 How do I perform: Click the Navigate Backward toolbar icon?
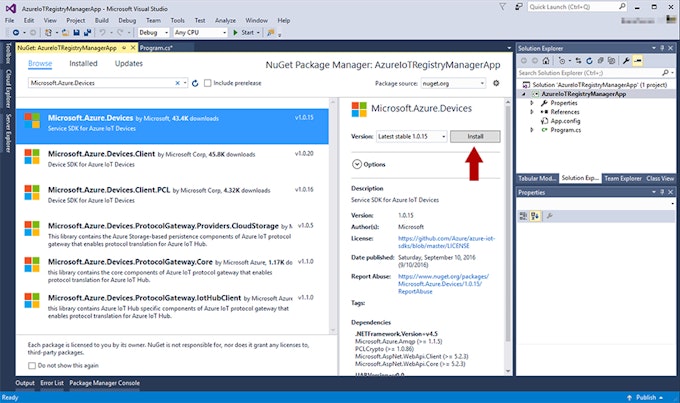point(16,33)
